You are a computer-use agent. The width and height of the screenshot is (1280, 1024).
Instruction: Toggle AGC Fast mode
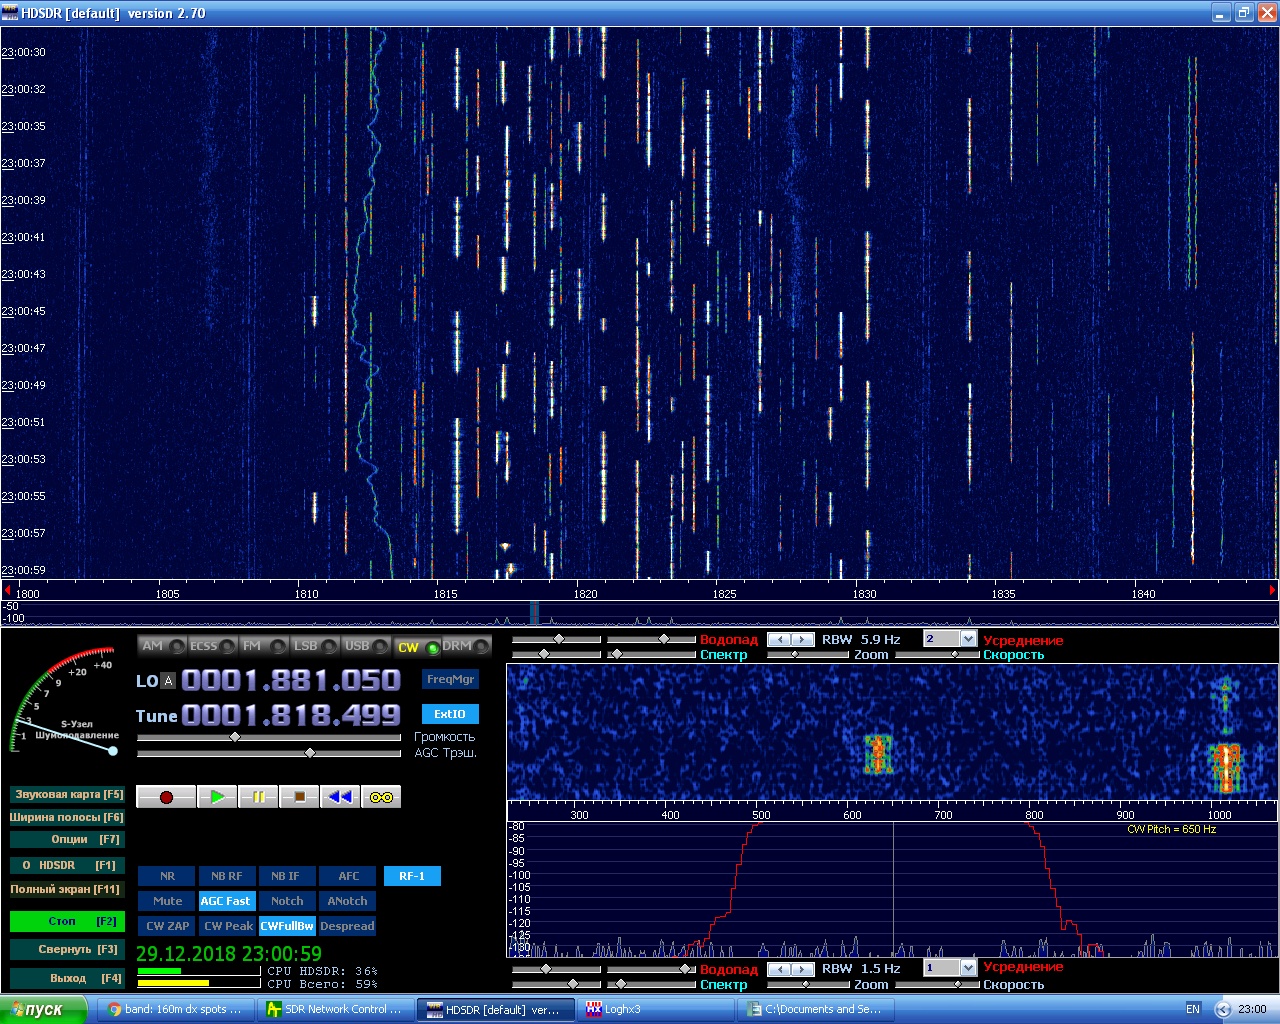tap(226, 901)
